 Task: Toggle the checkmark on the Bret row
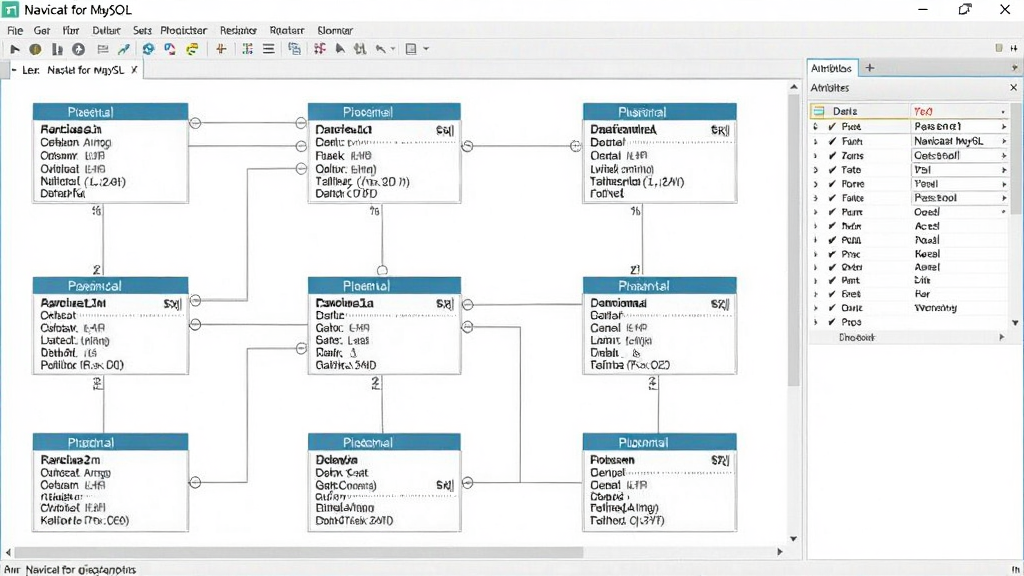click(832, 295)
